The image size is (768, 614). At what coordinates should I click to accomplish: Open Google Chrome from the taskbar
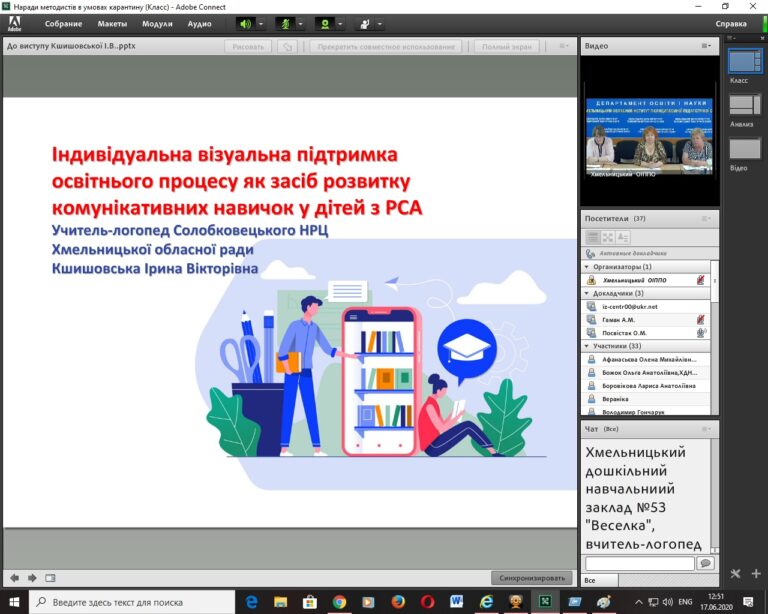[x=339, y=601]
